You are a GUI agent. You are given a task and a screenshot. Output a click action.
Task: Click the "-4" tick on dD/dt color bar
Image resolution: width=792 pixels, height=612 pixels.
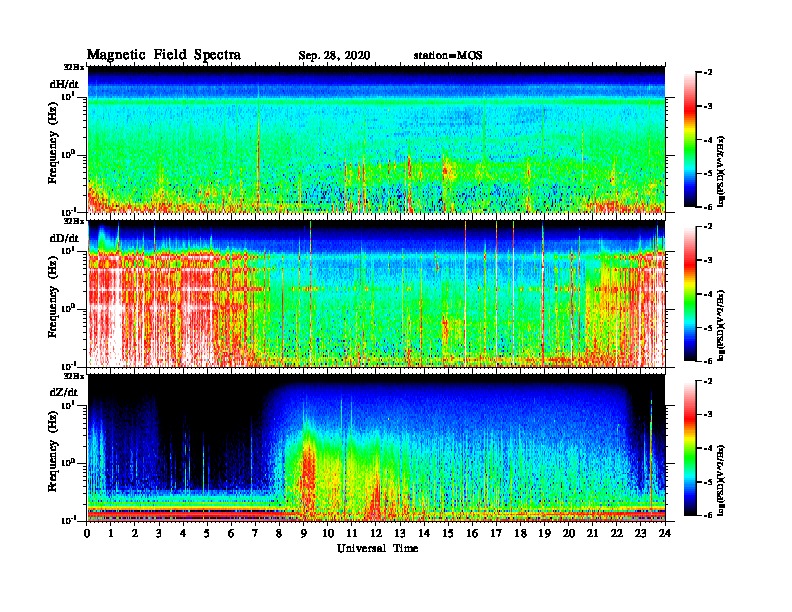(x=708, y=294)
